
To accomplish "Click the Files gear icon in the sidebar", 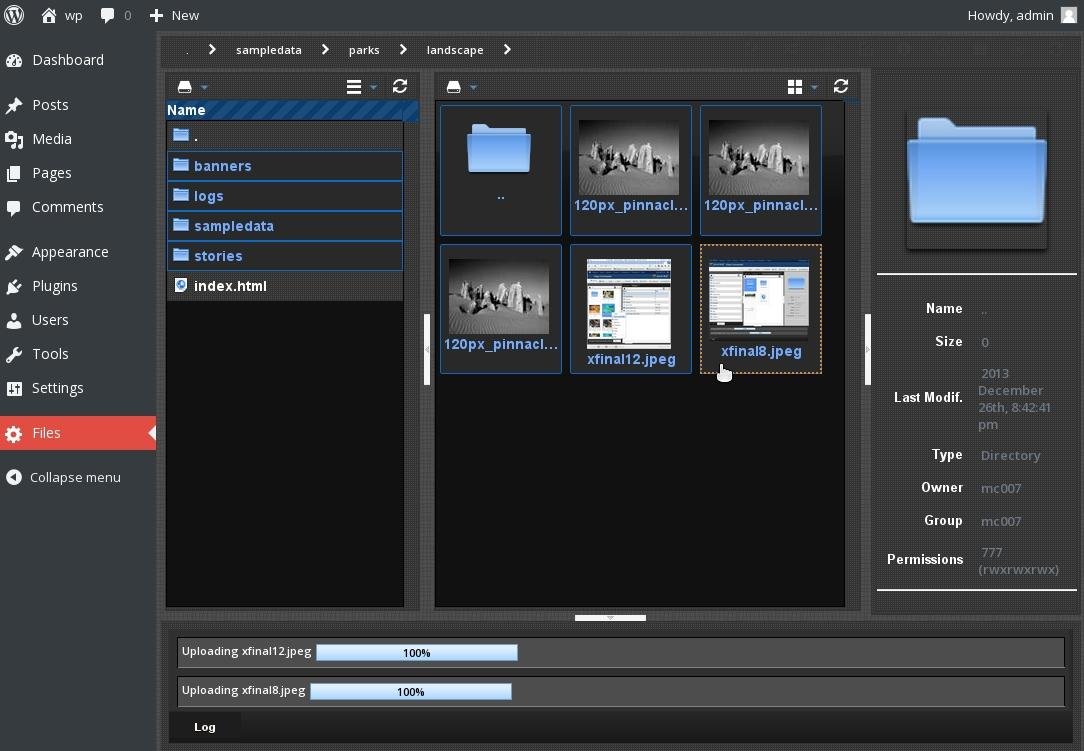I will [x=15, y=433].
